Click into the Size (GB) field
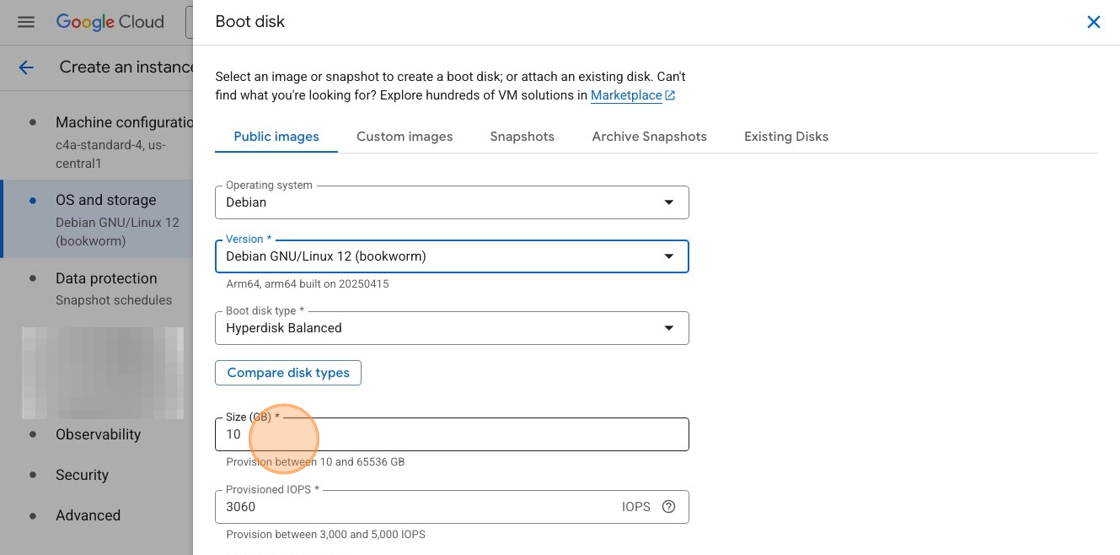Image resolution: width=1120 pixels, height=555 pixels. [452, 434]
